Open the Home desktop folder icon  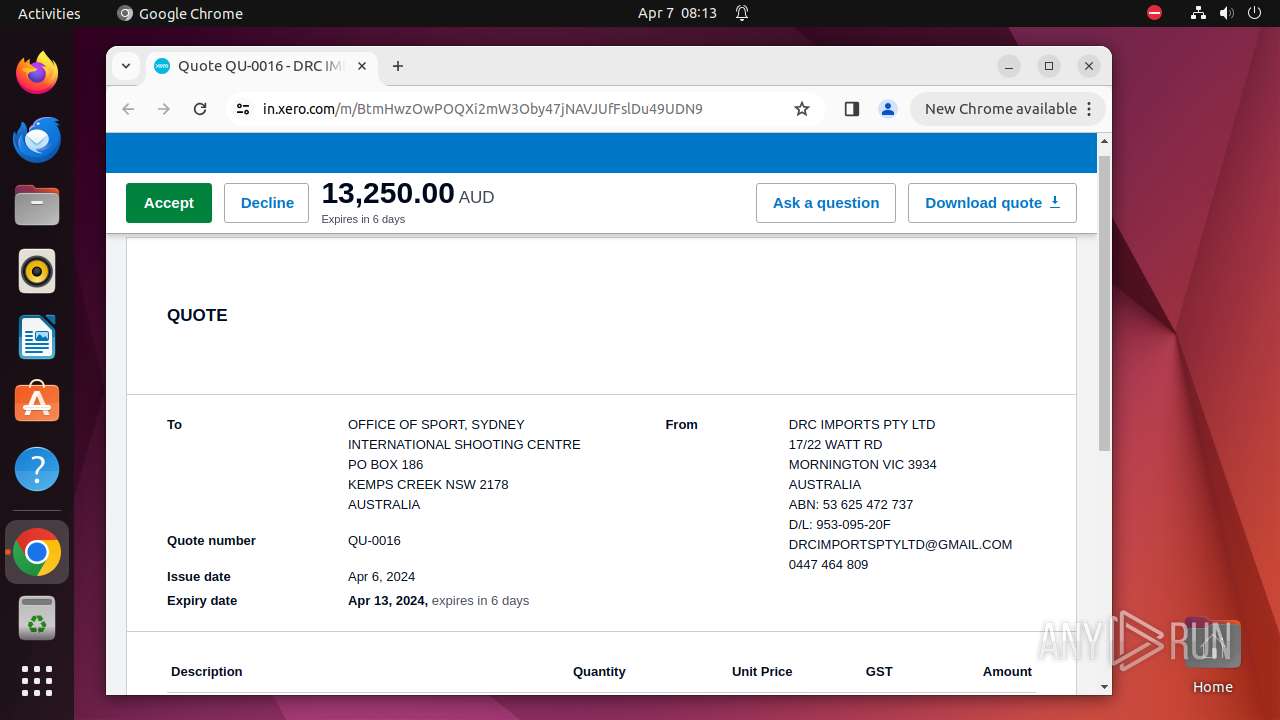pyautogui.click(x=1212, y=656)
